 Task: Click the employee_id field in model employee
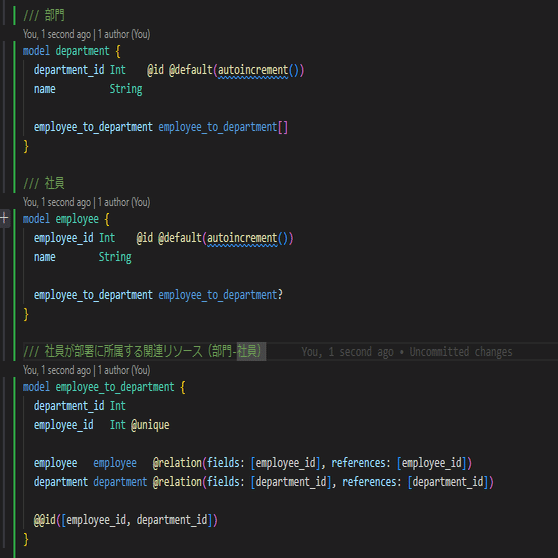pyautogui.click(x=64, y=238)
